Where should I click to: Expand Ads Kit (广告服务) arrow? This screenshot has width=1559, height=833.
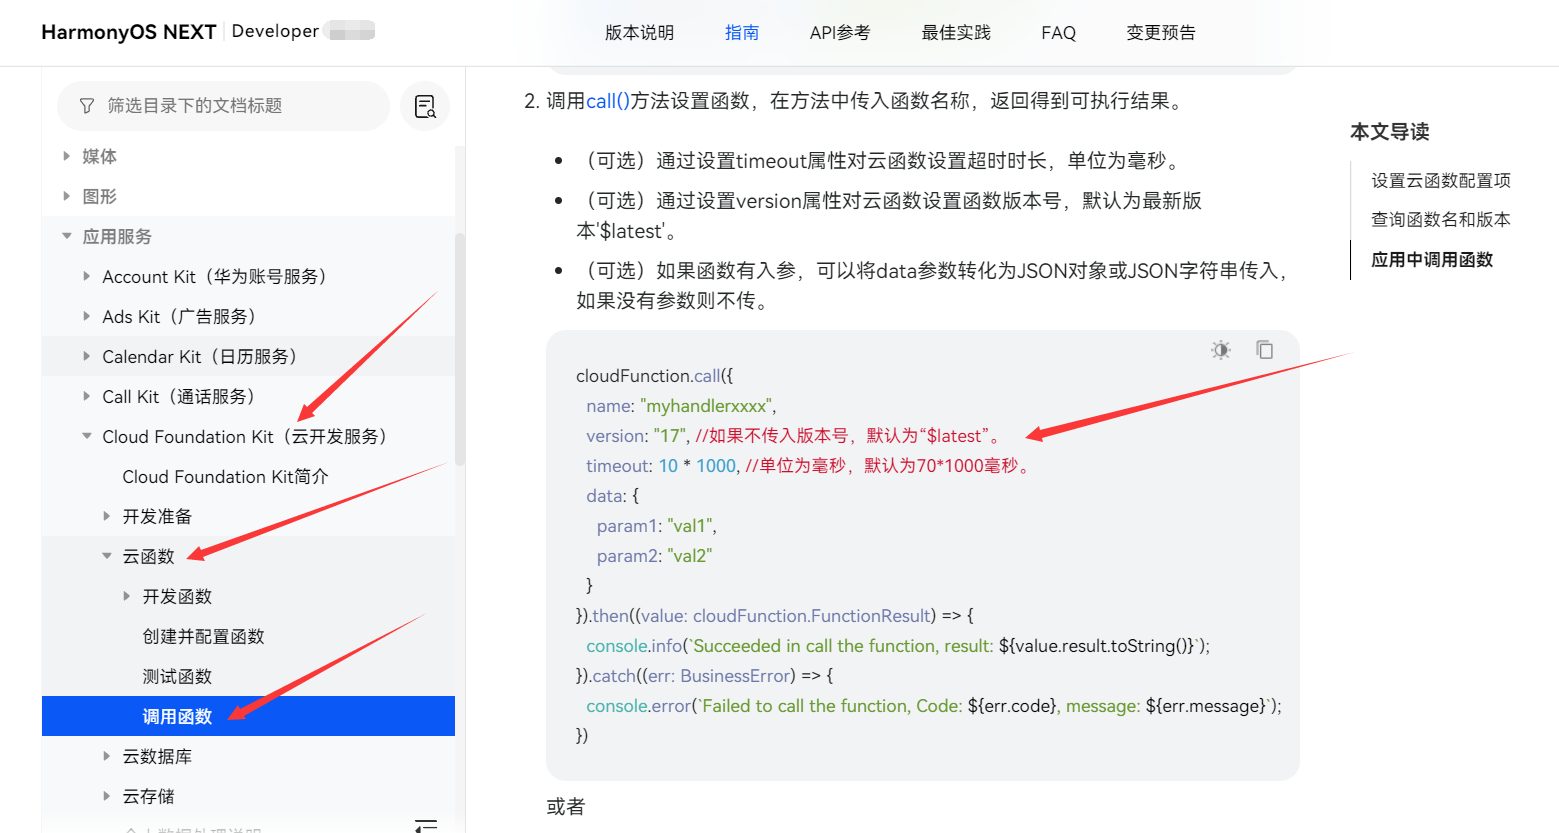(86, 316)
